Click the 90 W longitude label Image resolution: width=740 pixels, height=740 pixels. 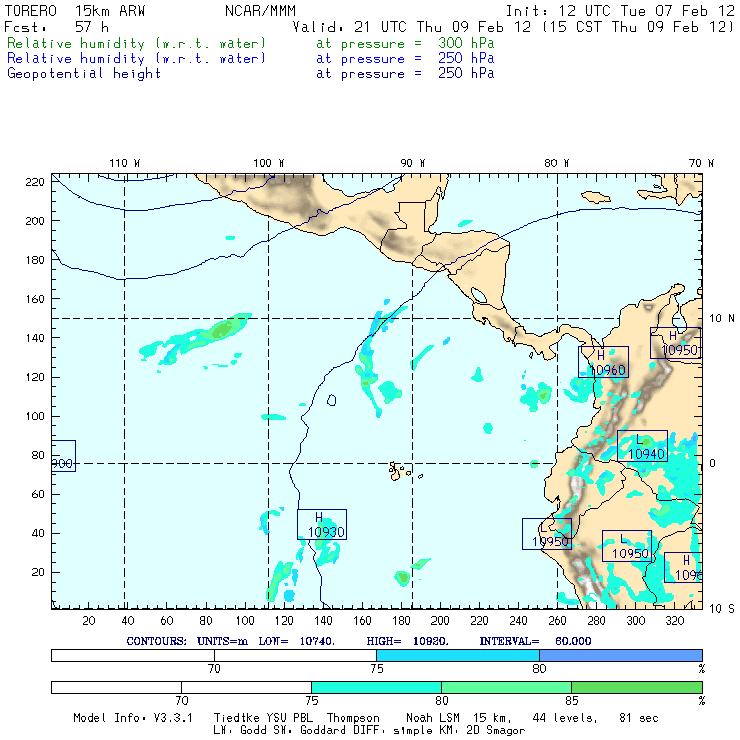tap(412, 162)
